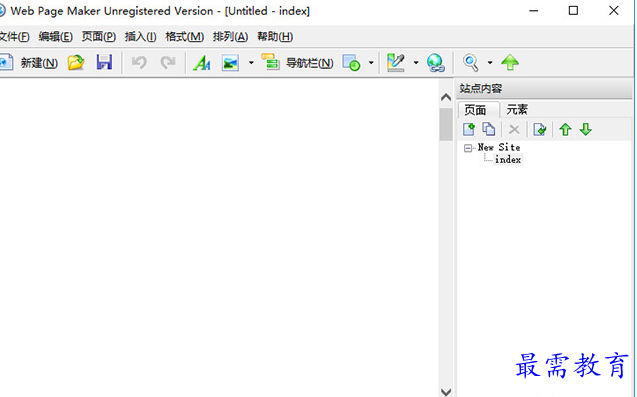The image size is (637, 397).
Task: Open the Edit (编辑) menu
Action: coord(56,37)
